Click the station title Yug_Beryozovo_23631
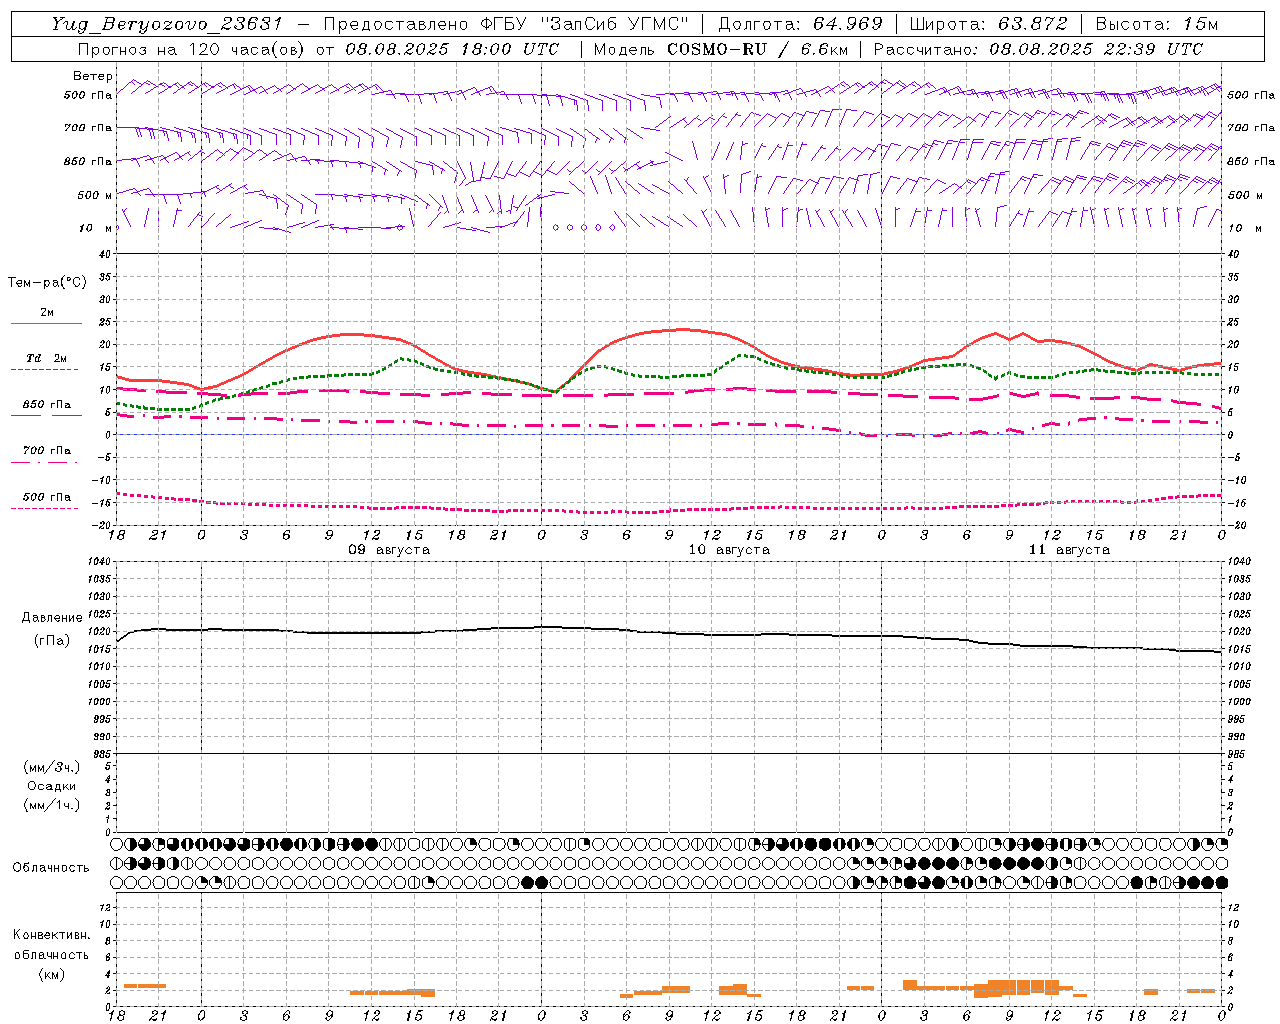 coord(167,24)
